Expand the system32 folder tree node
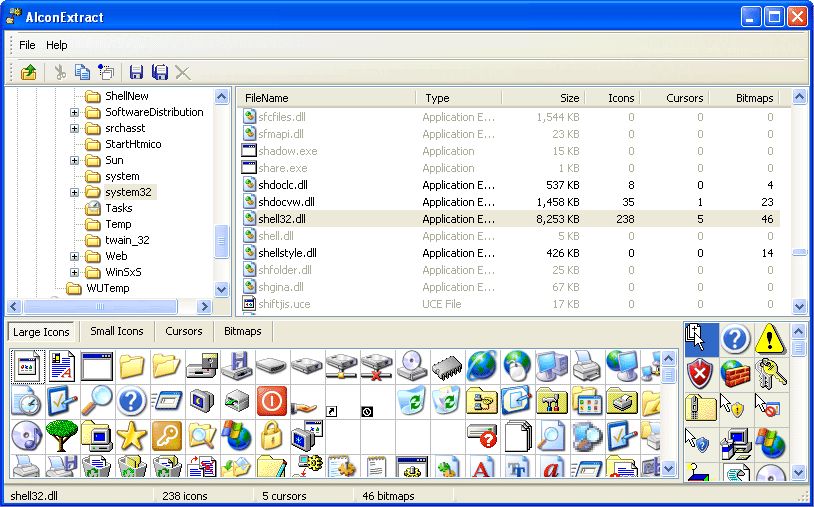The height and width of the screenshot is (507, 814). pos(75,192)
